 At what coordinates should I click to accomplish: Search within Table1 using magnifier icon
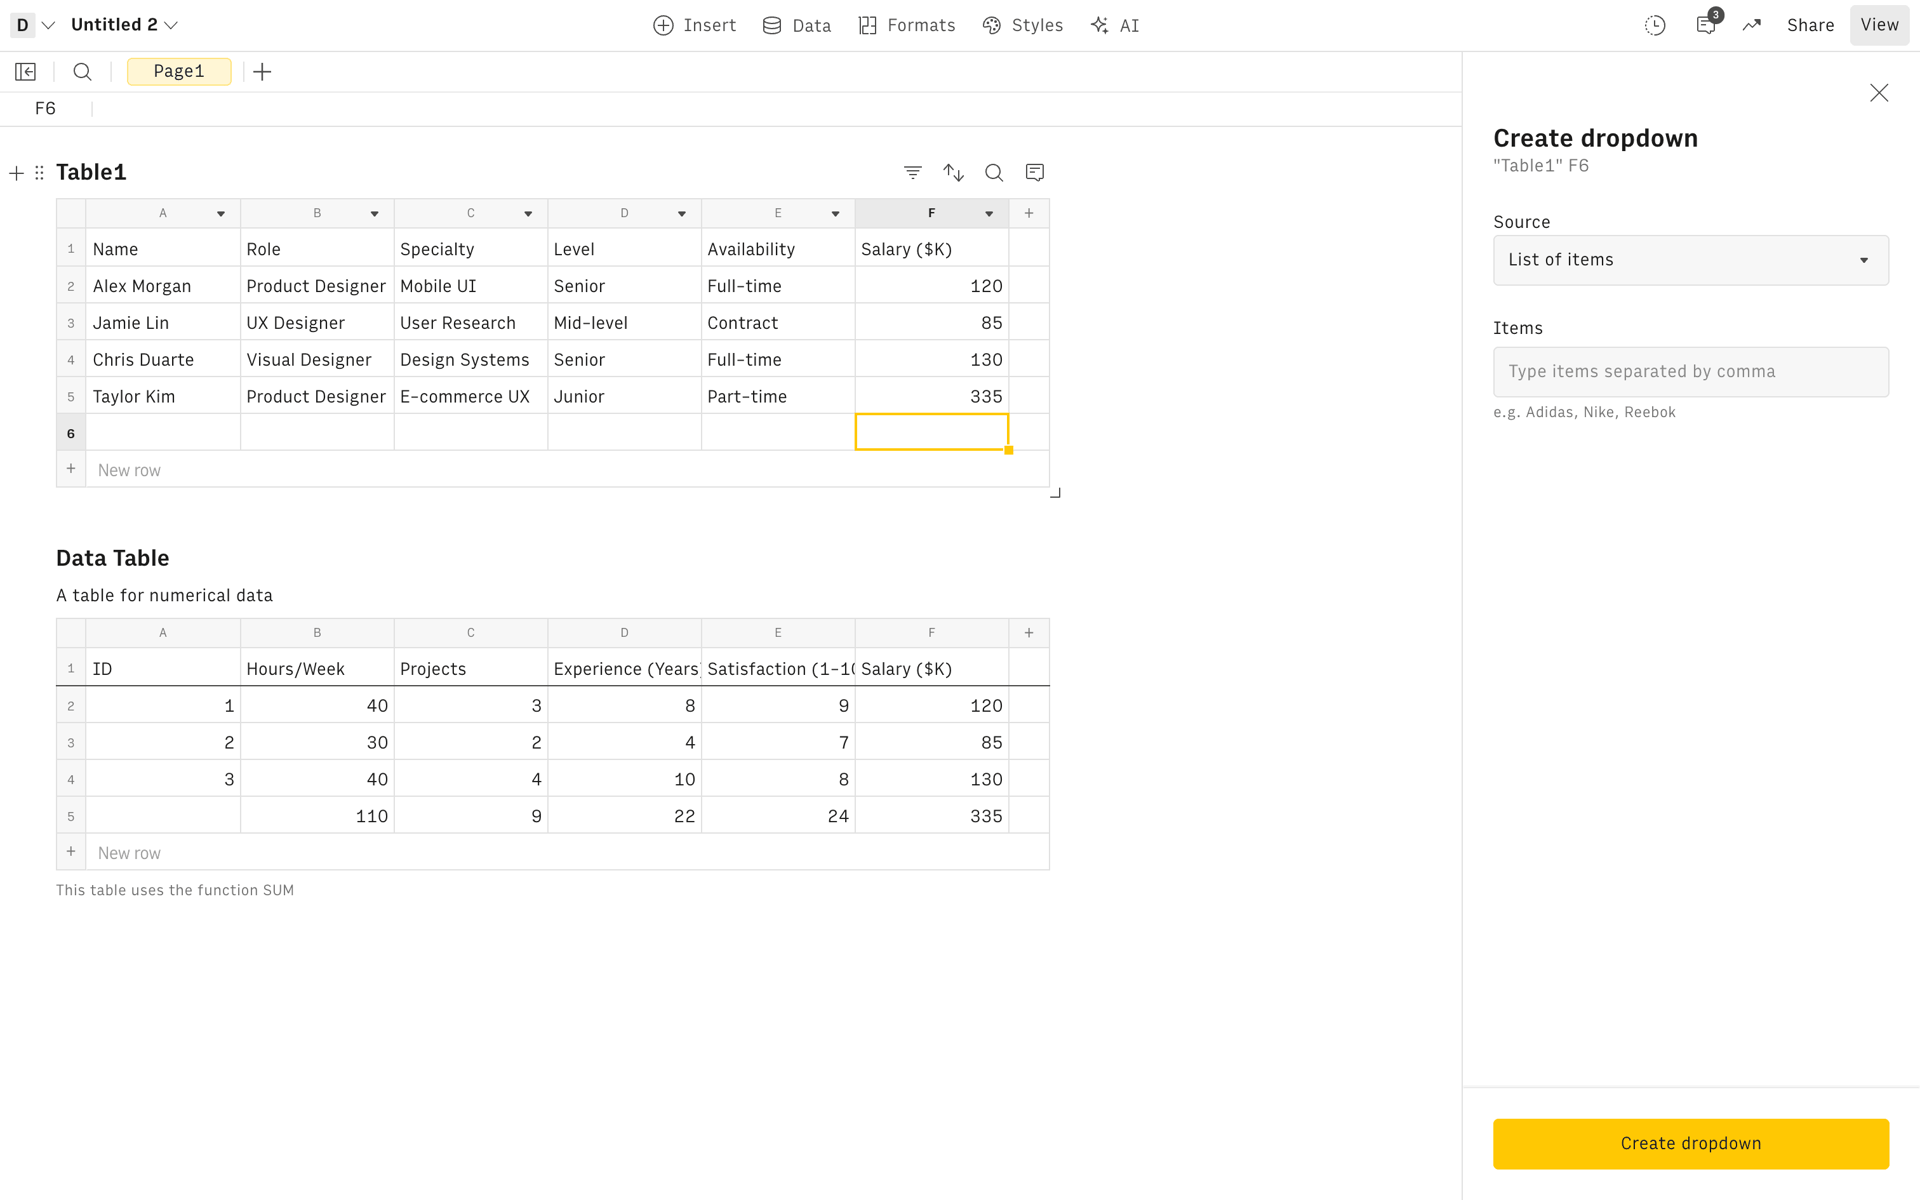(994, 172)
